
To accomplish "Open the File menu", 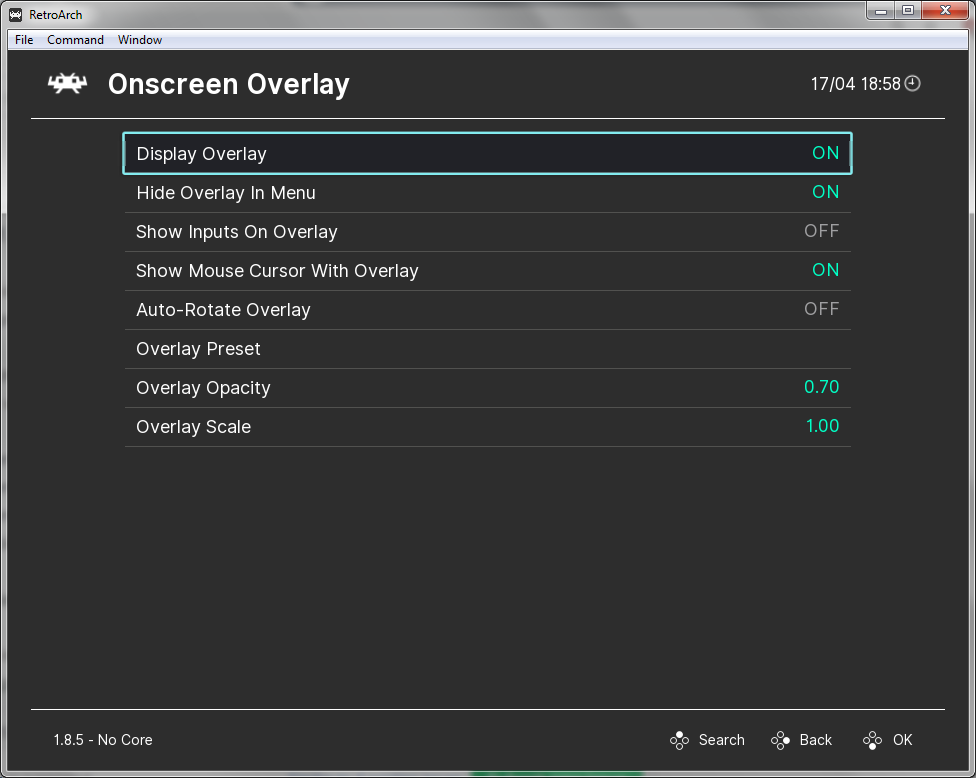I will click(23, 39).
